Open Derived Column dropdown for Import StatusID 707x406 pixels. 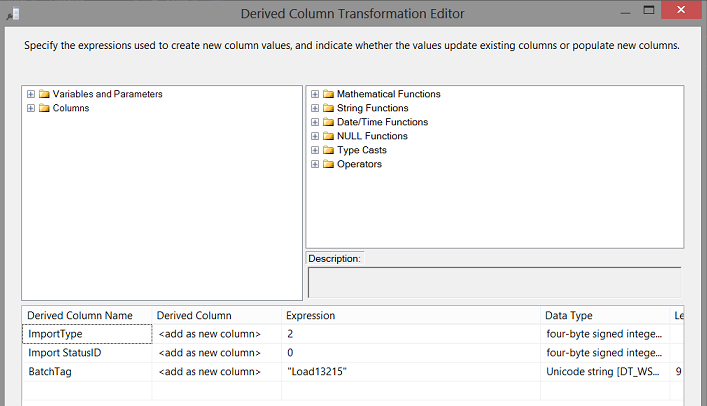coord(216,352)
